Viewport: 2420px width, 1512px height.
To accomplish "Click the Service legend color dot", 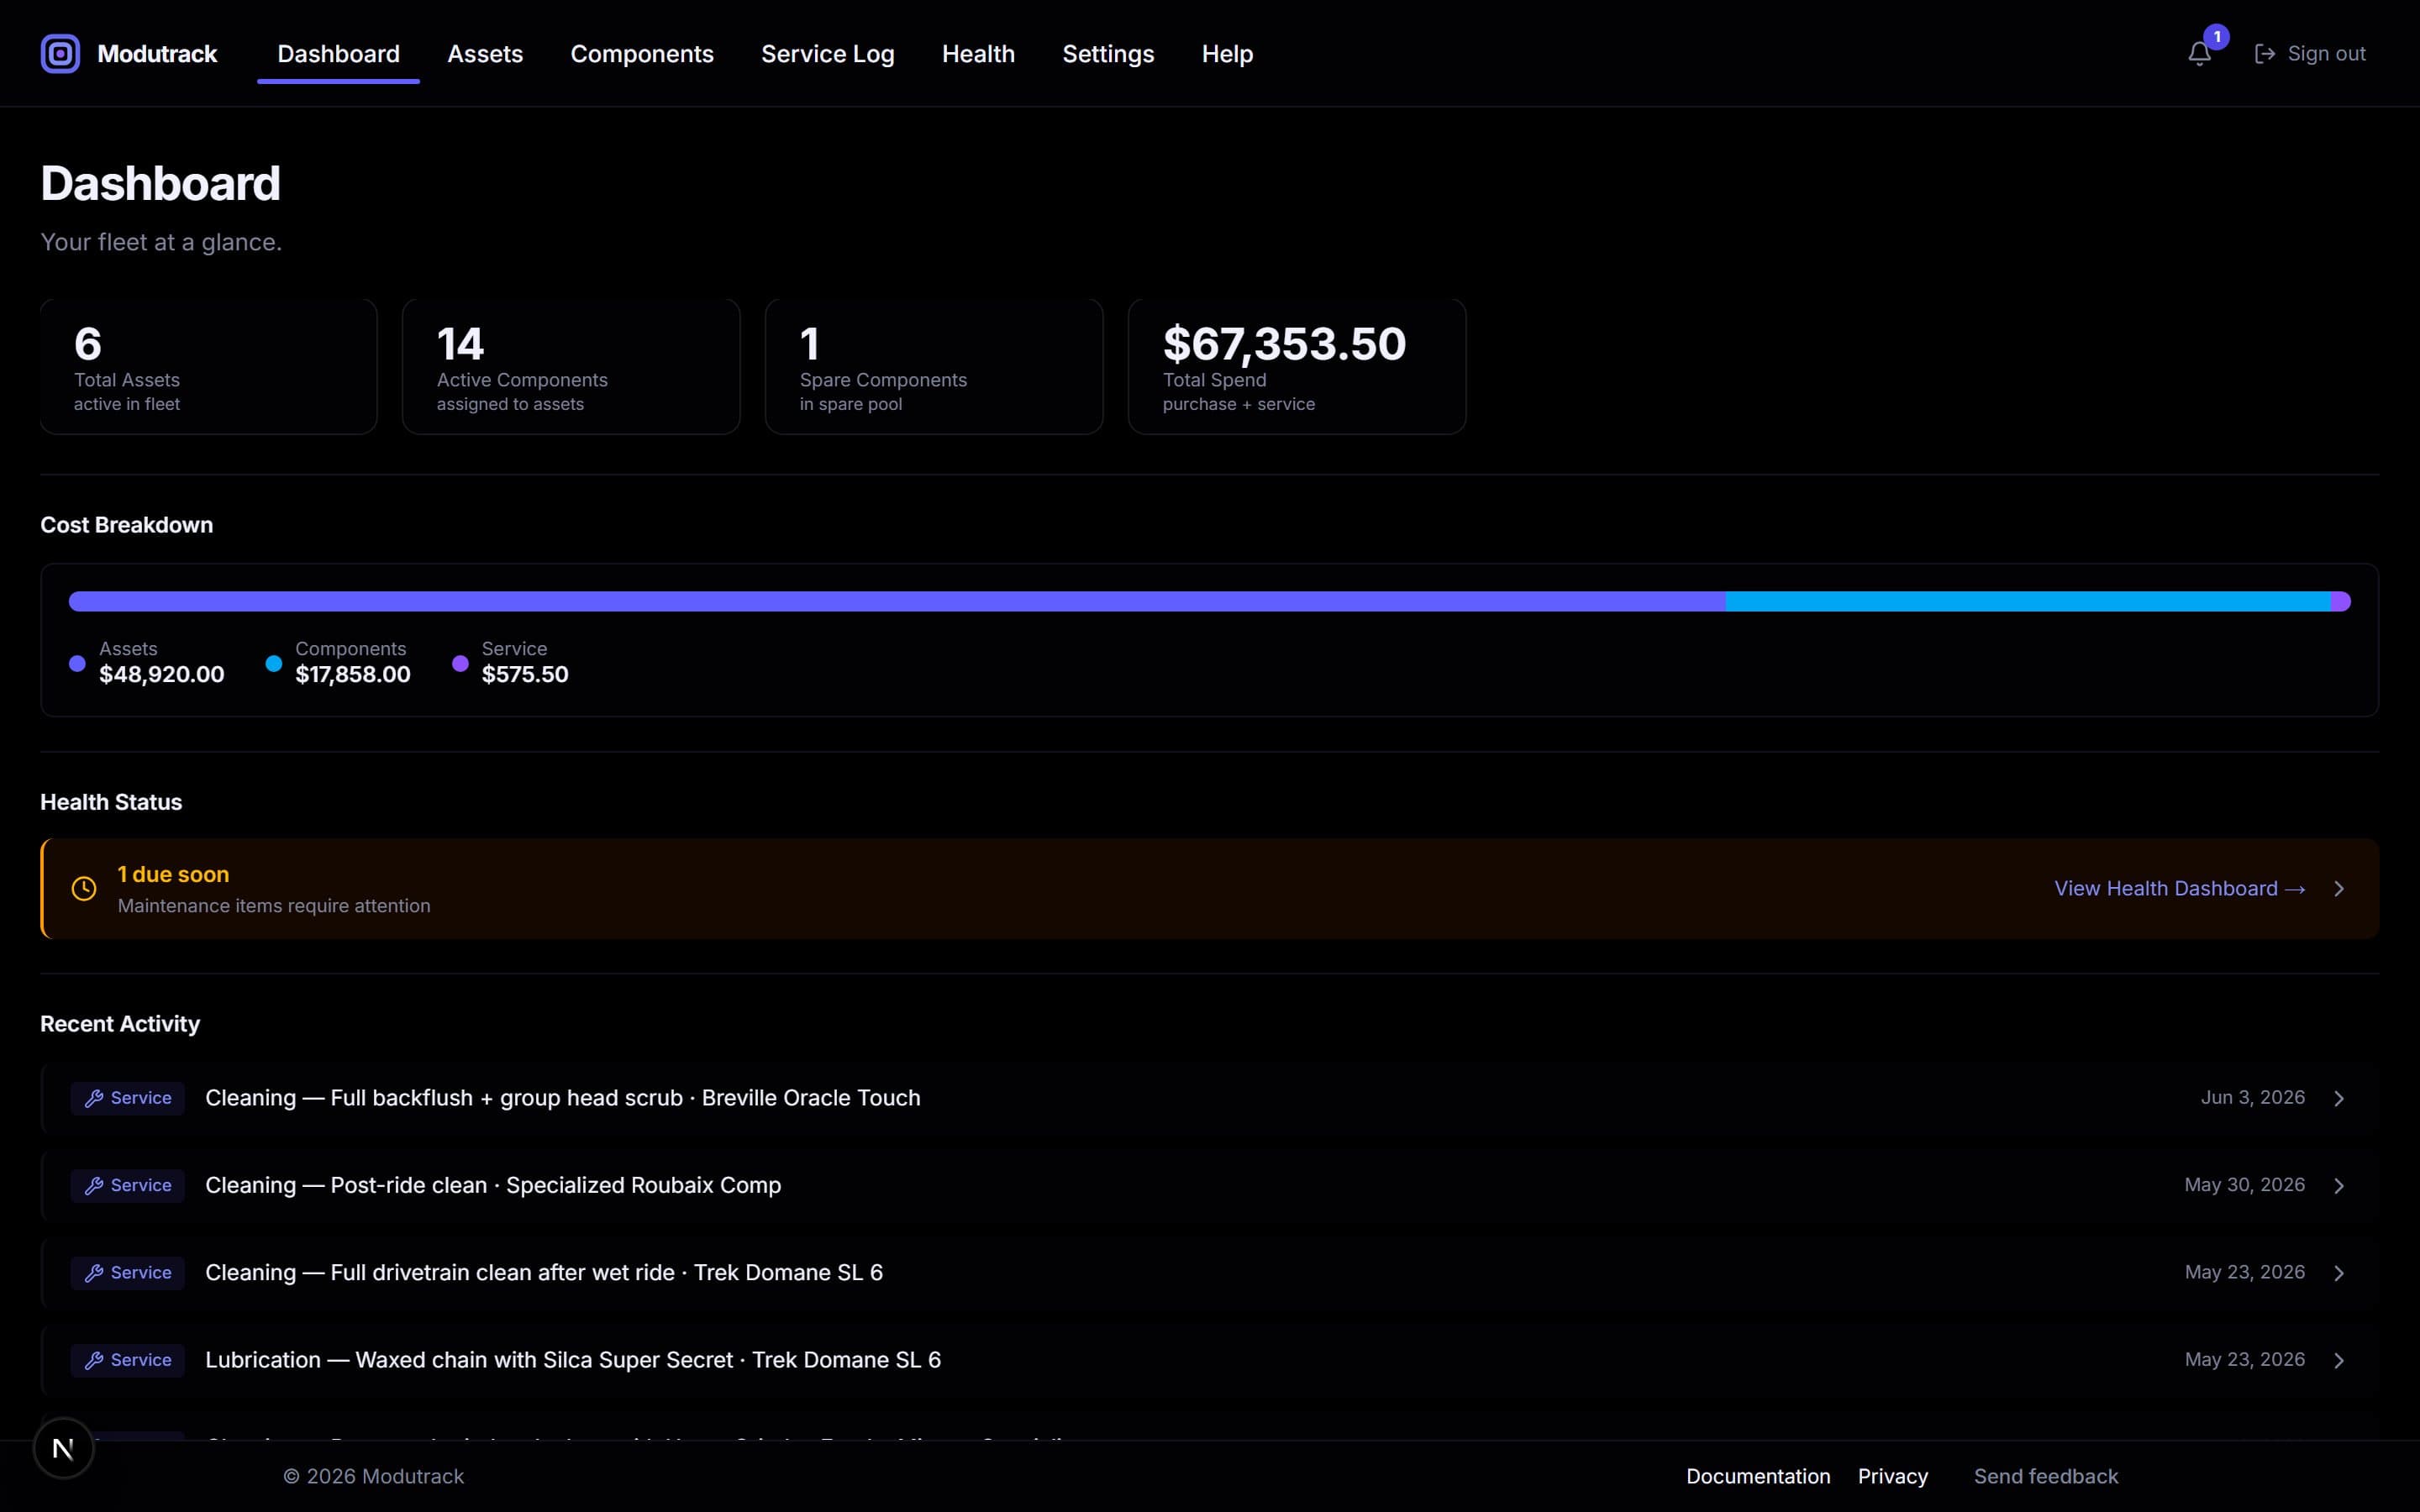I will [x=460, y=663].
